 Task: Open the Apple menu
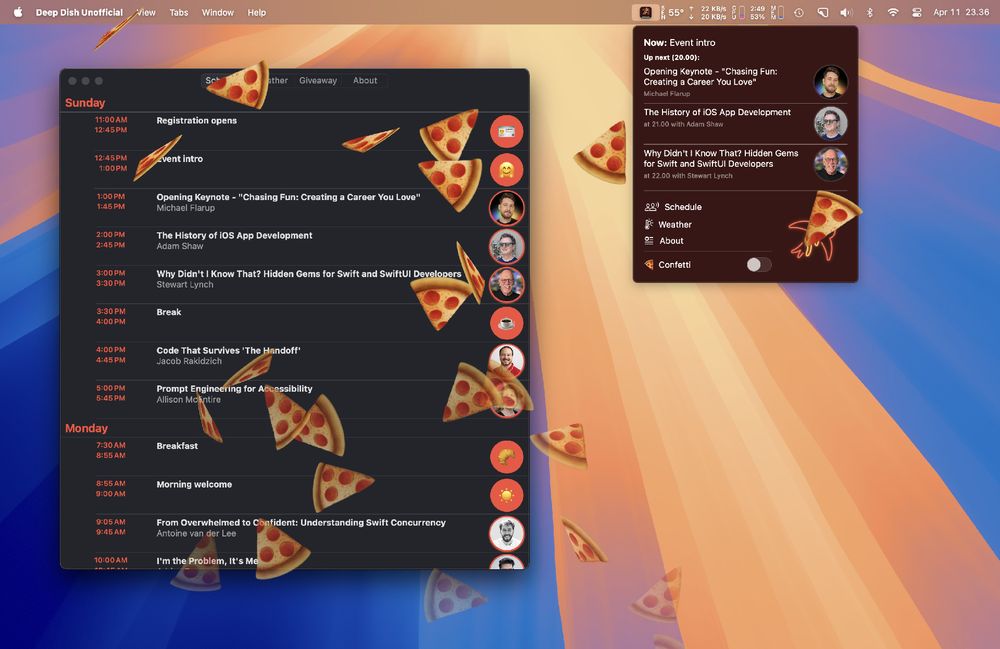point(18,12)
